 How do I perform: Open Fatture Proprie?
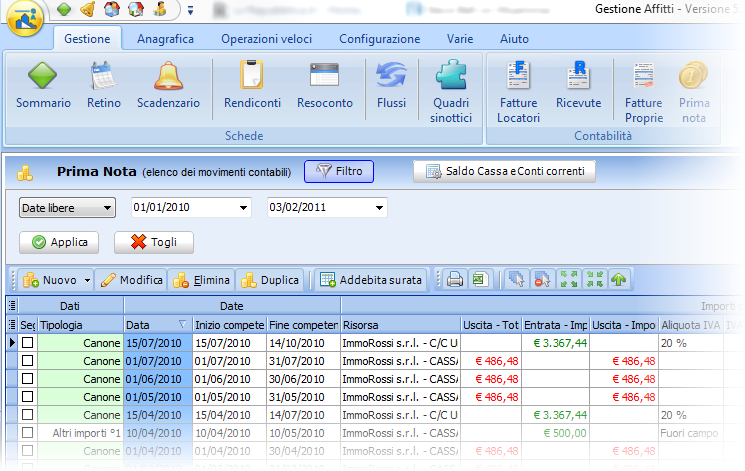(x=644, y=92)
